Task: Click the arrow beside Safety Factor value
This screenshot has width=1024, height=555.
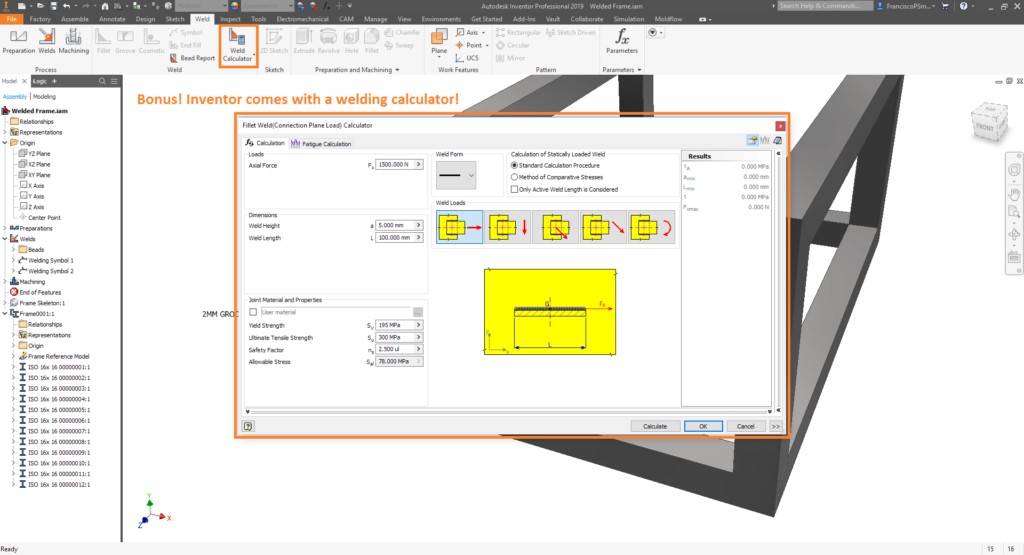Action: [419, 349]
